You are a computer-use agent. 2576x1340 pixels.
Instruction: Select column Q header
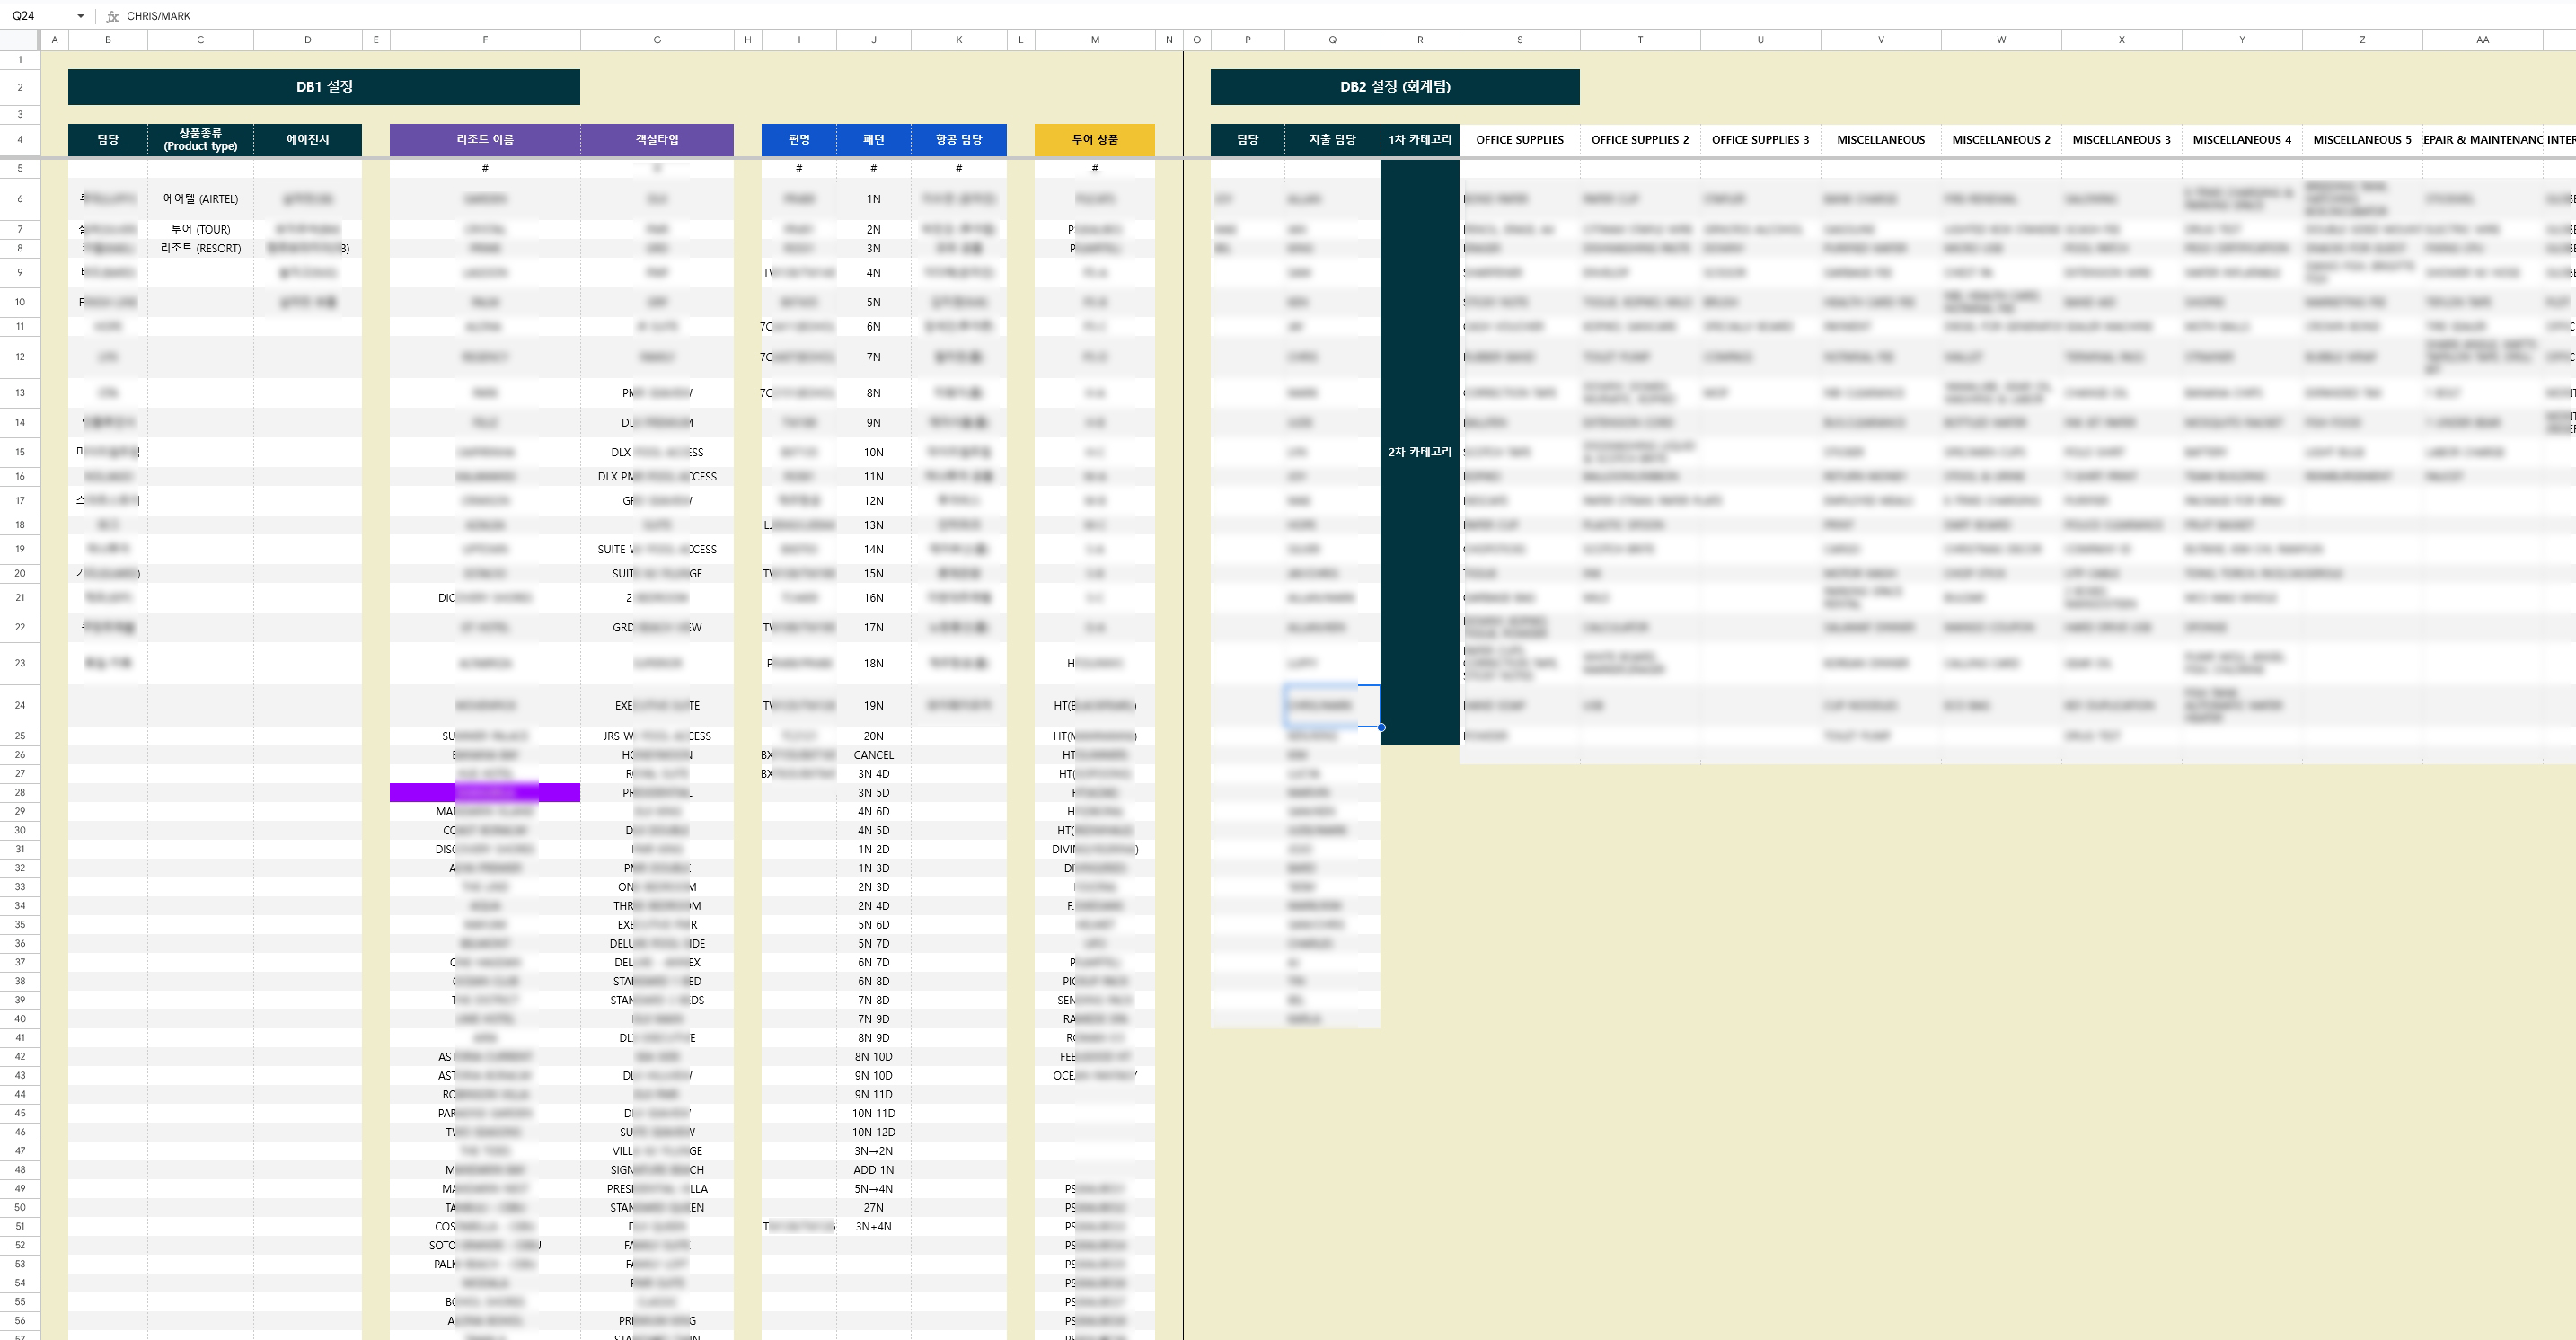click(1332, 40)
